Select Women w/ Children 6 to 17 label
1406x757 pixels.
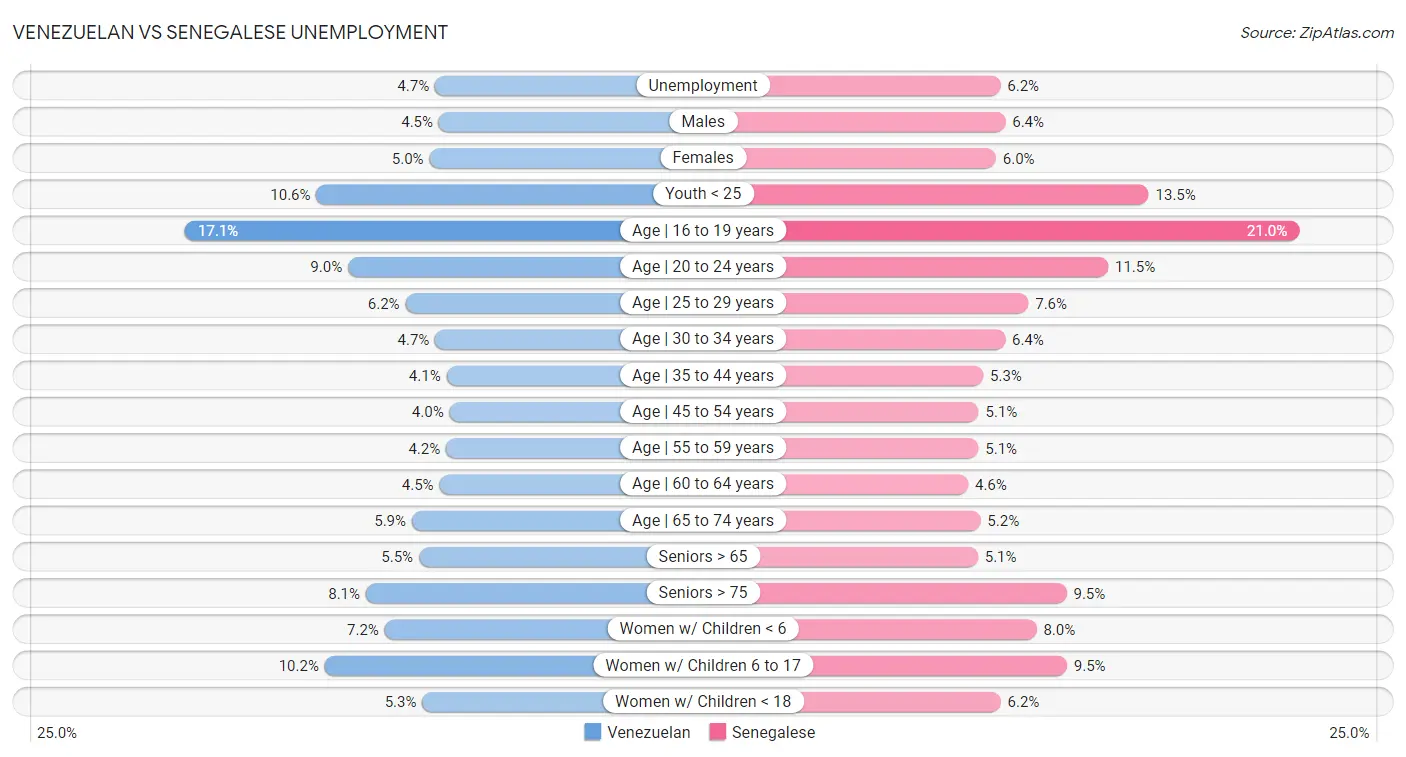tap(703, 665)
